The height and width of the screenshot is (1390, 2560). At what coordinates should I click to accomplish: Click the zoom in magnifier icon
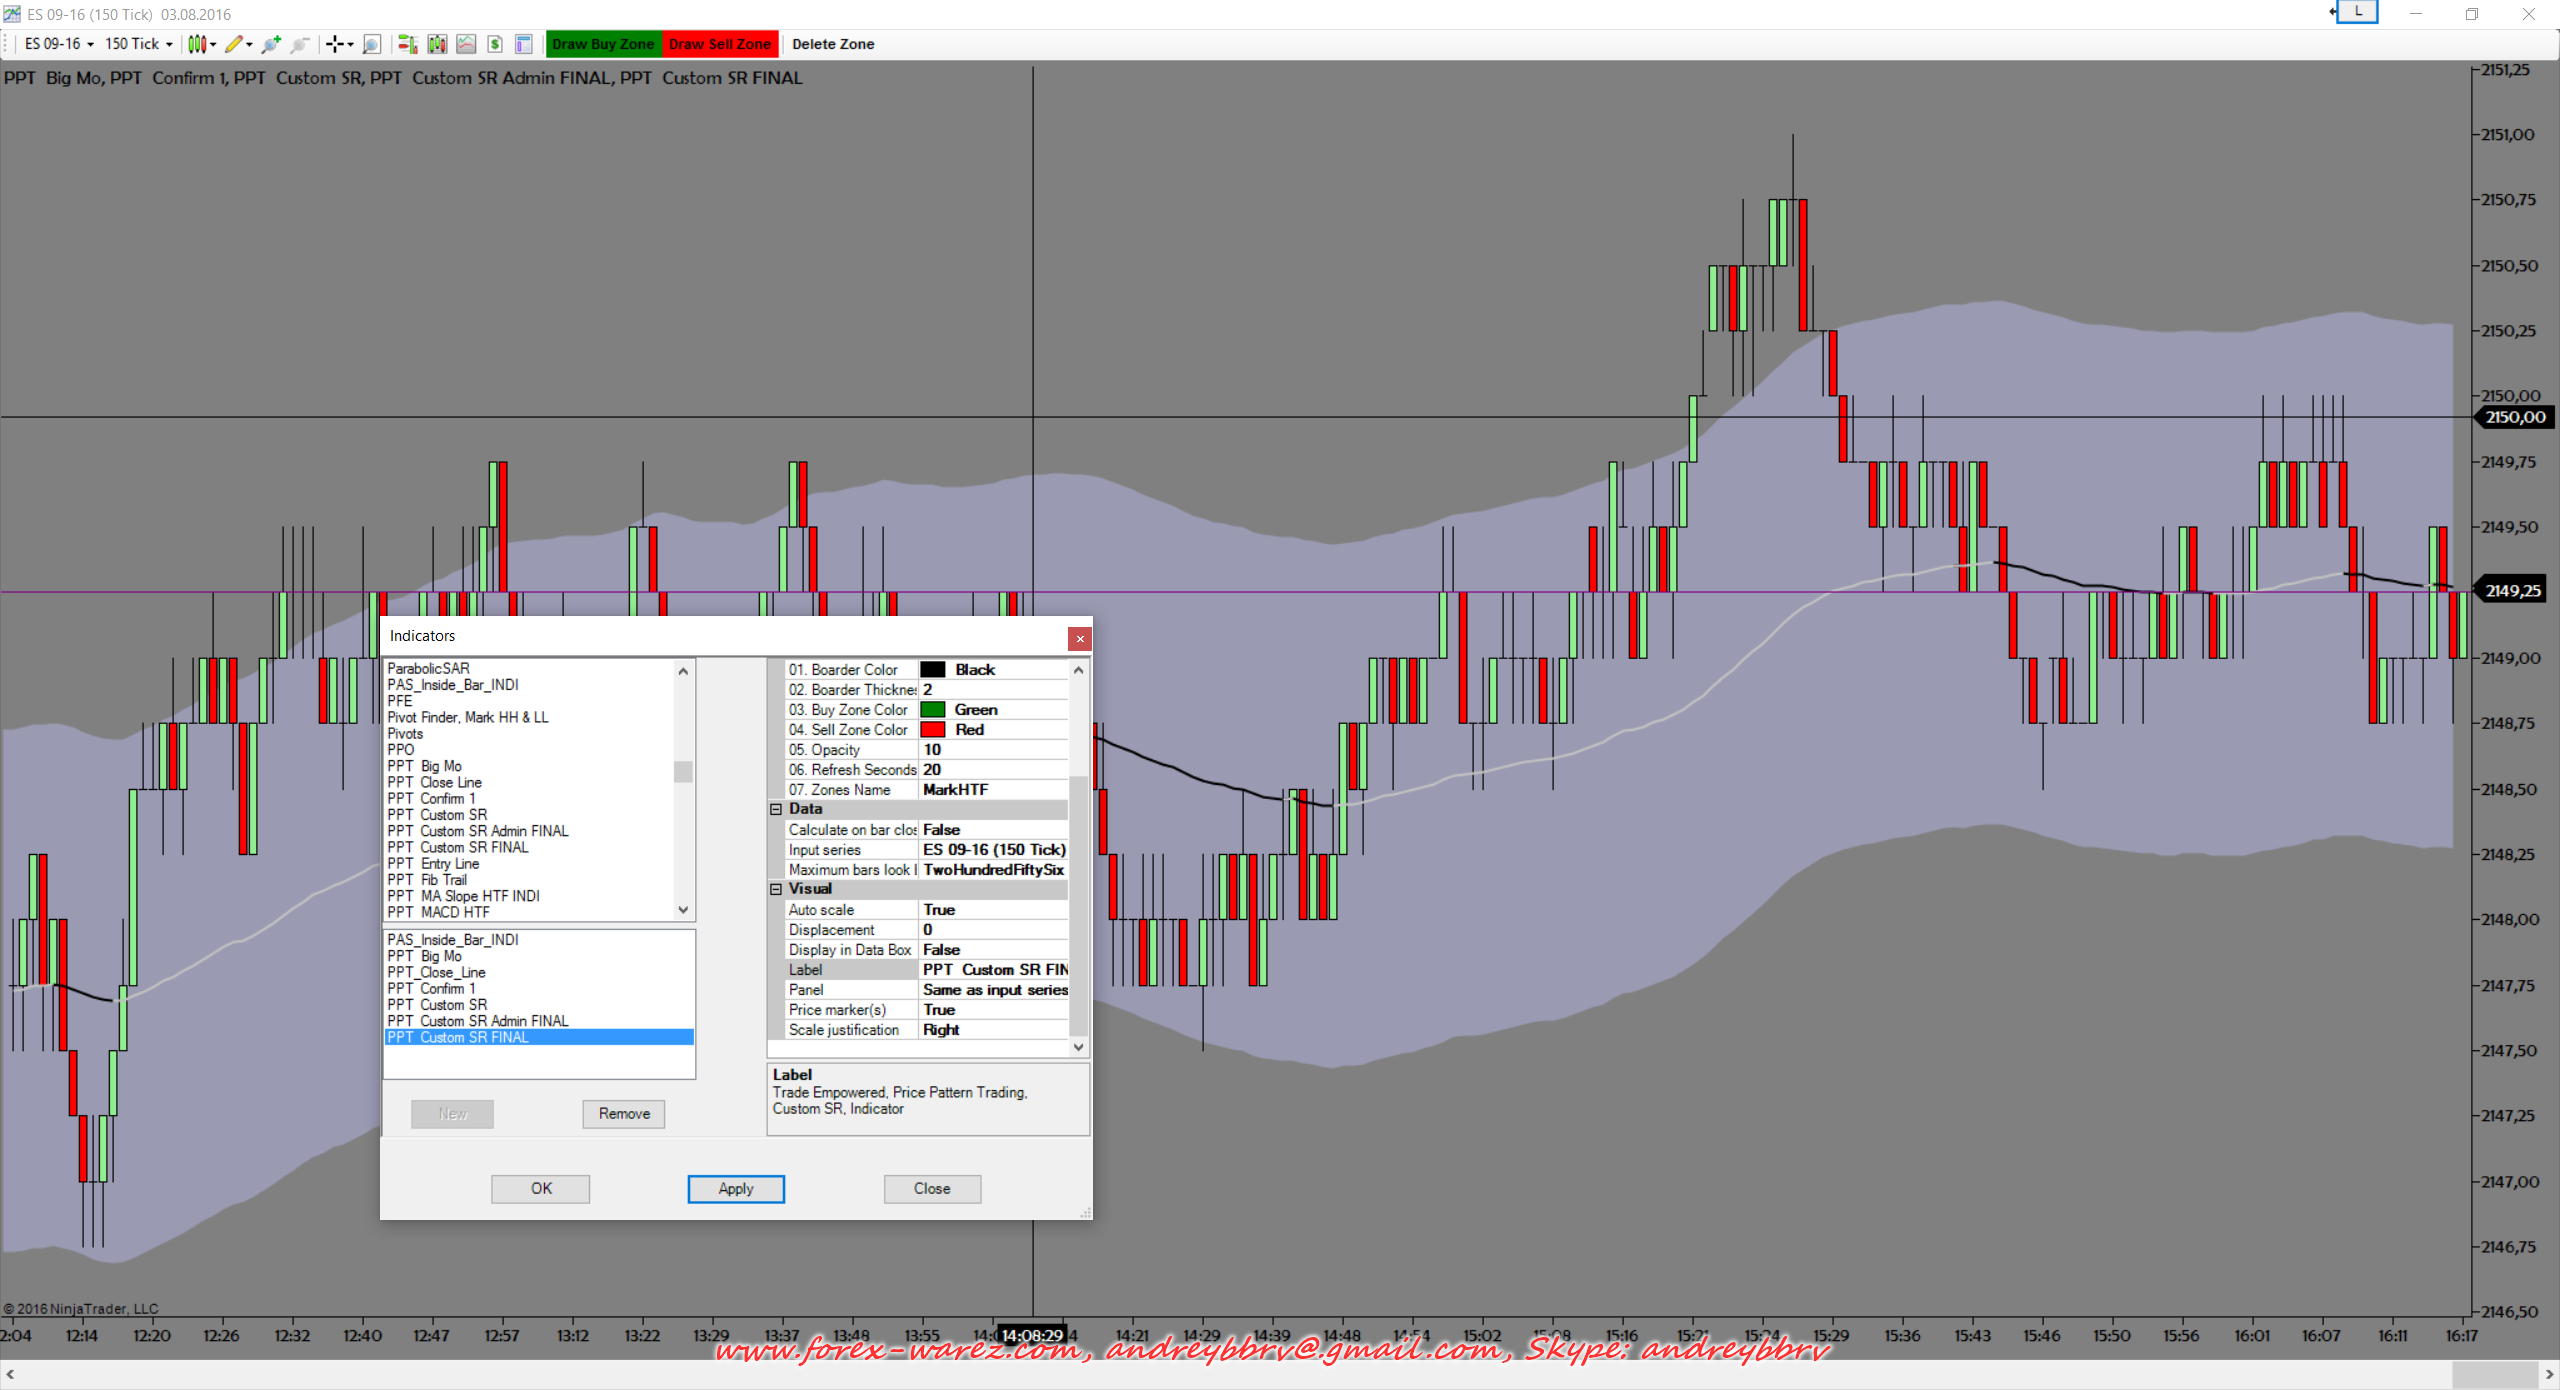[x=271, y=44]
